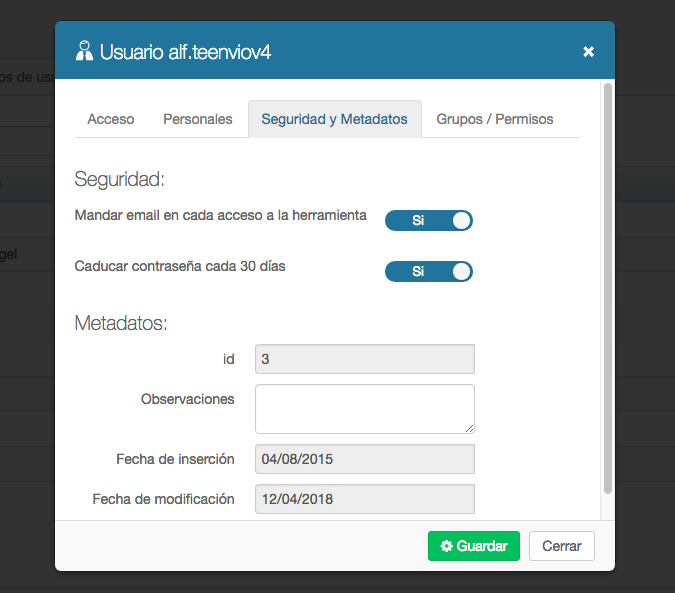
Task: Click the Fecha de inserción field
Action: (x=364, y=459)
